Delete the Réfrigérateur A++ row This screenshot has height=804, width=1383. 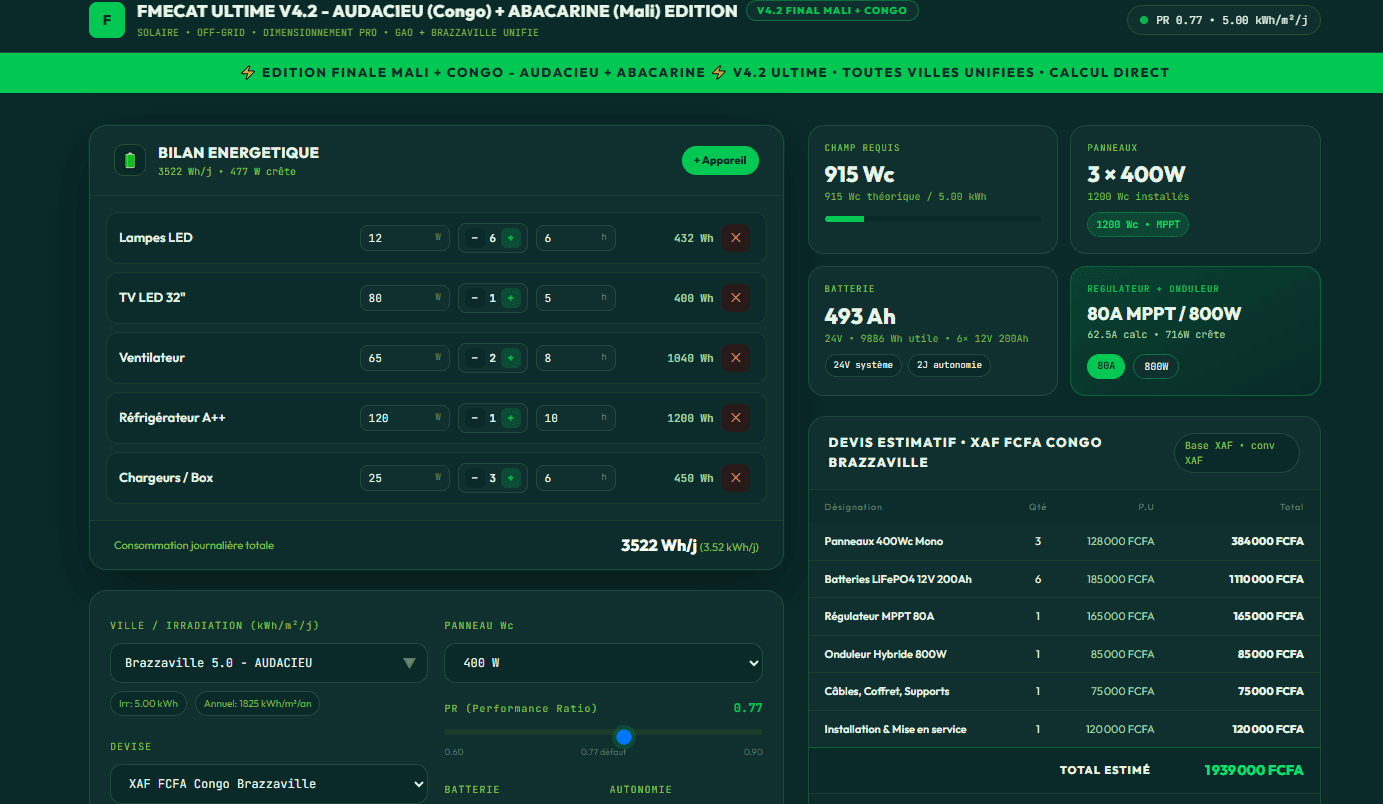click(736, 418)
